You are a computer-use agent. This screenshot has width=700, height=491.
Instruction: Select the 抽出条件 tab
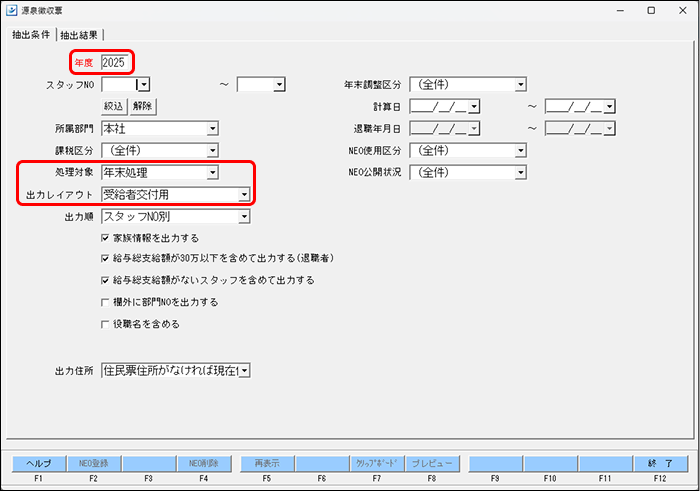pos(31,34)
